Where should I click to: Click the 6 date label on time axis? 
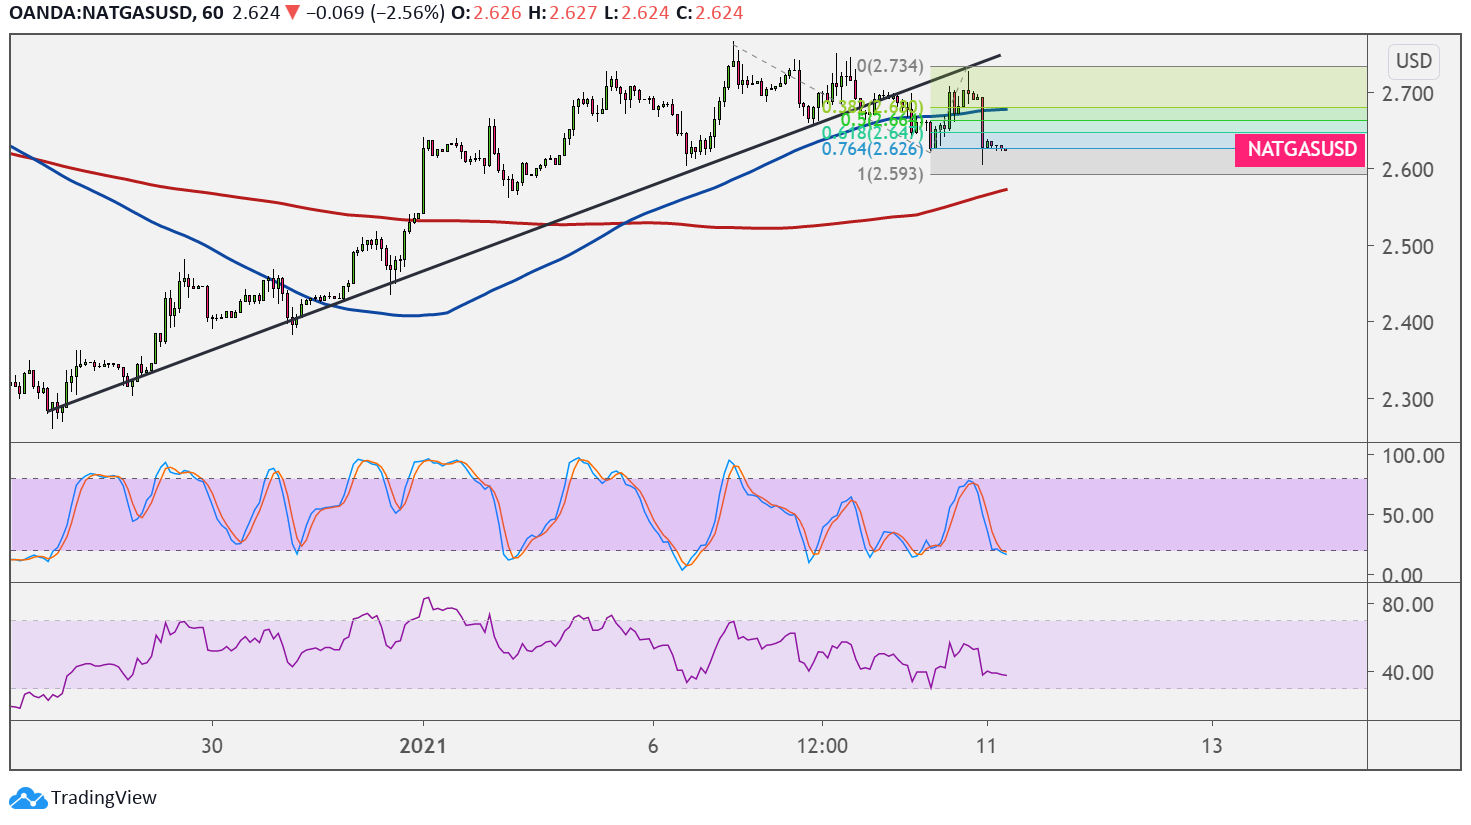653,746
